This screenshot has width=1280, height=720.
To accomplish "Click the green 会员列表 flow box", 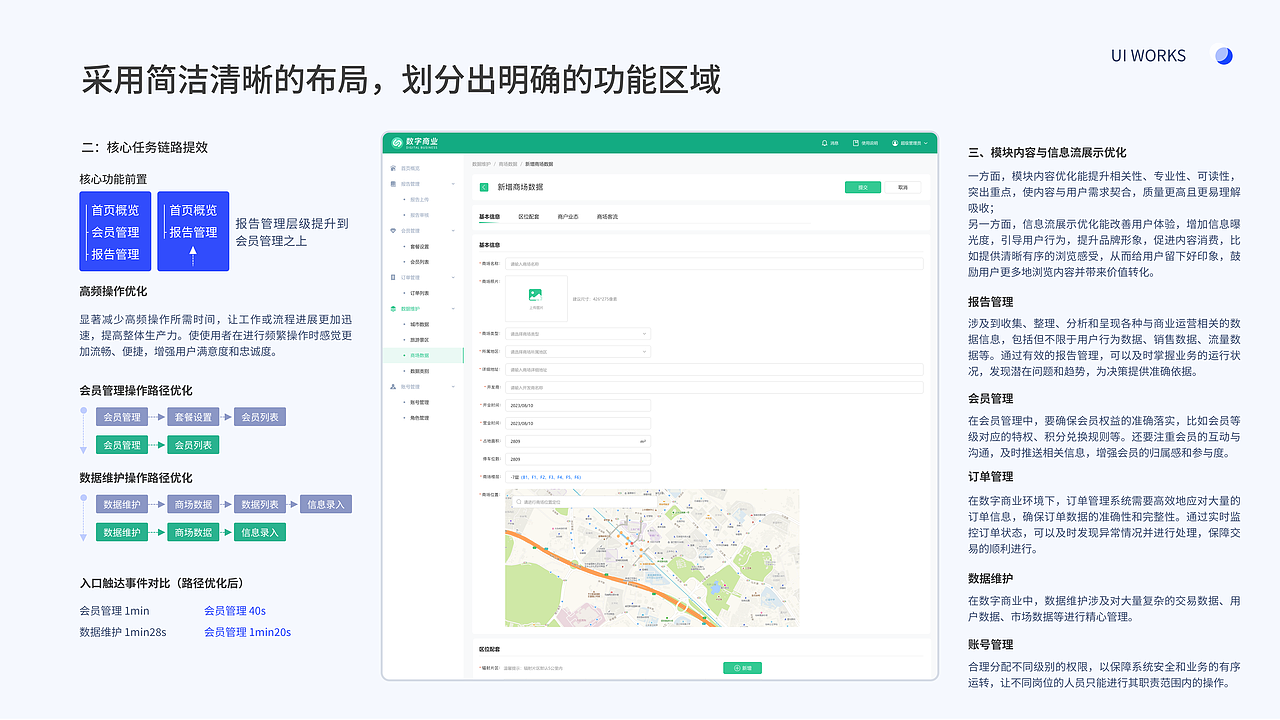I will 194,445.
